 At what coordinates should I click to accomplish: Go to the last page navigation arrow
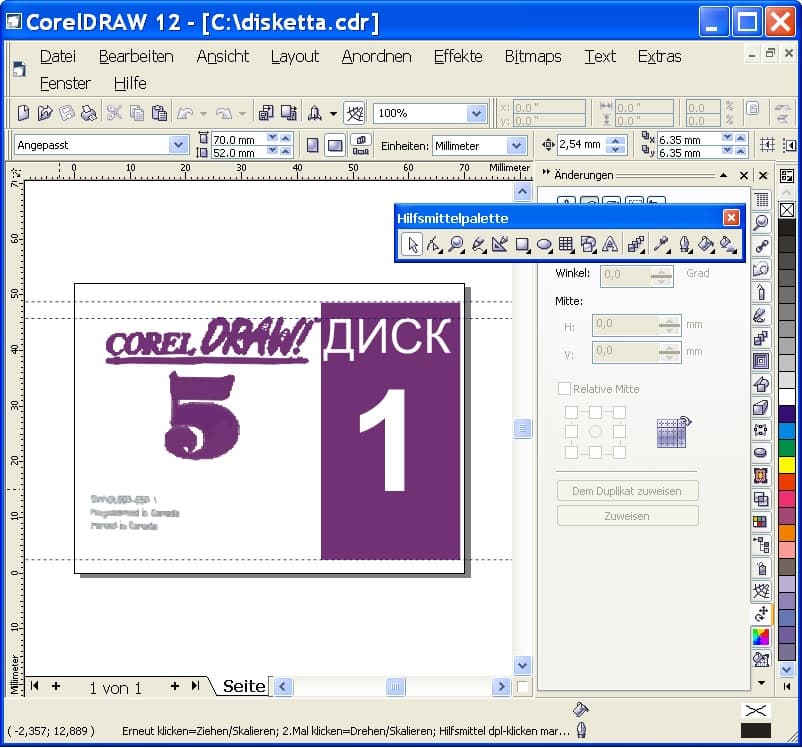[x=195, y=686]
